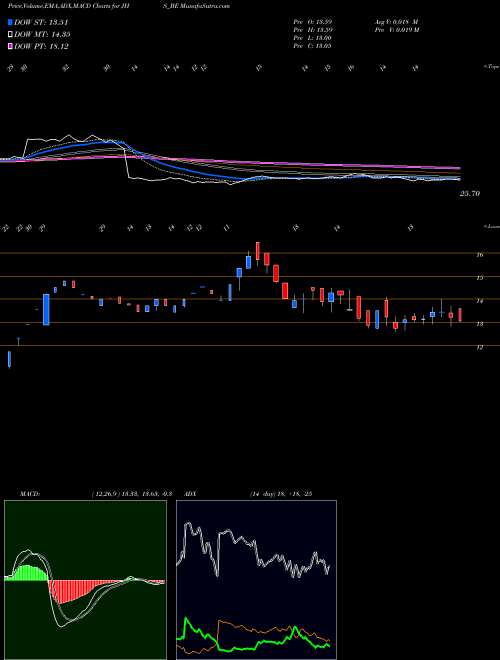The image size is (500, 660).
Task: Click the '(14 day) 18, +18, -25' ADX values
Action: pos(280,494)
